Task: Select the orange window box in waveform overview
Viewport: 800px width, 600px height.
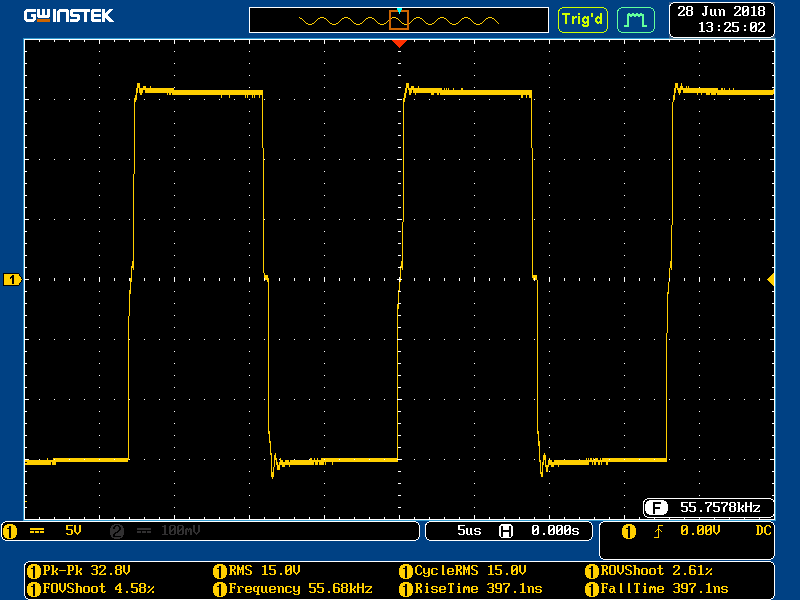Action: pyautogui.click(x=399, y=20)
